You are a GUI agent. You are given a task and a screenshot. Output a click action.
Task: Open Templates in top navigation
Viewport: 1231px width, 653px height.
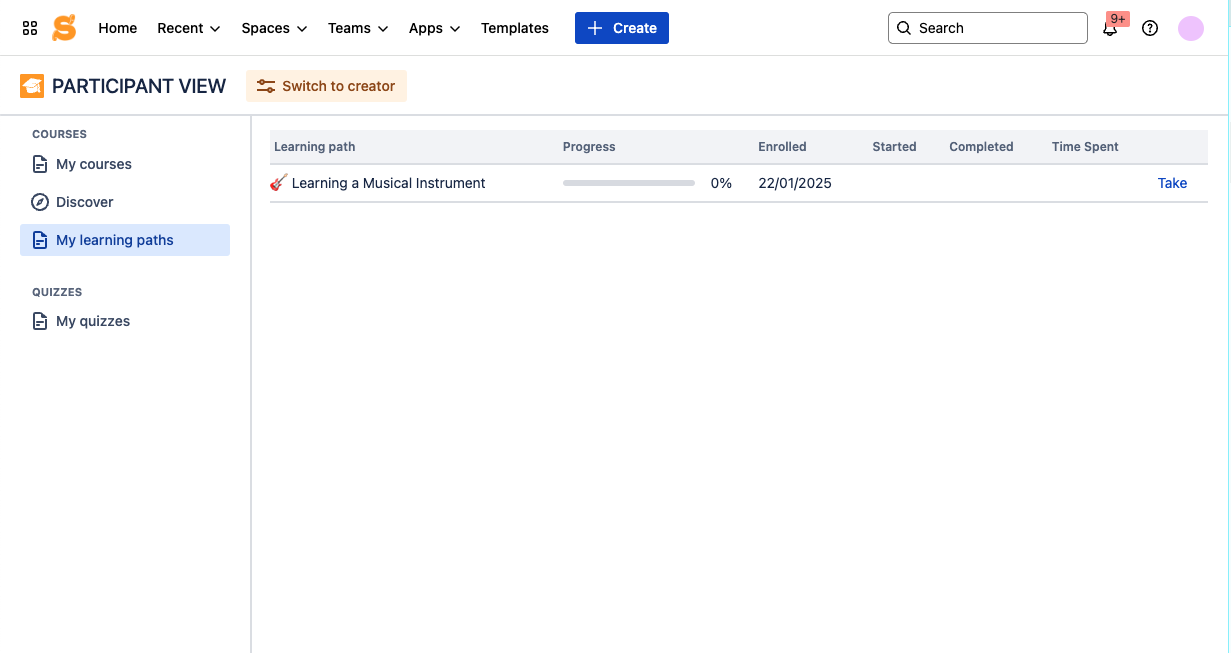coord(515,28)
